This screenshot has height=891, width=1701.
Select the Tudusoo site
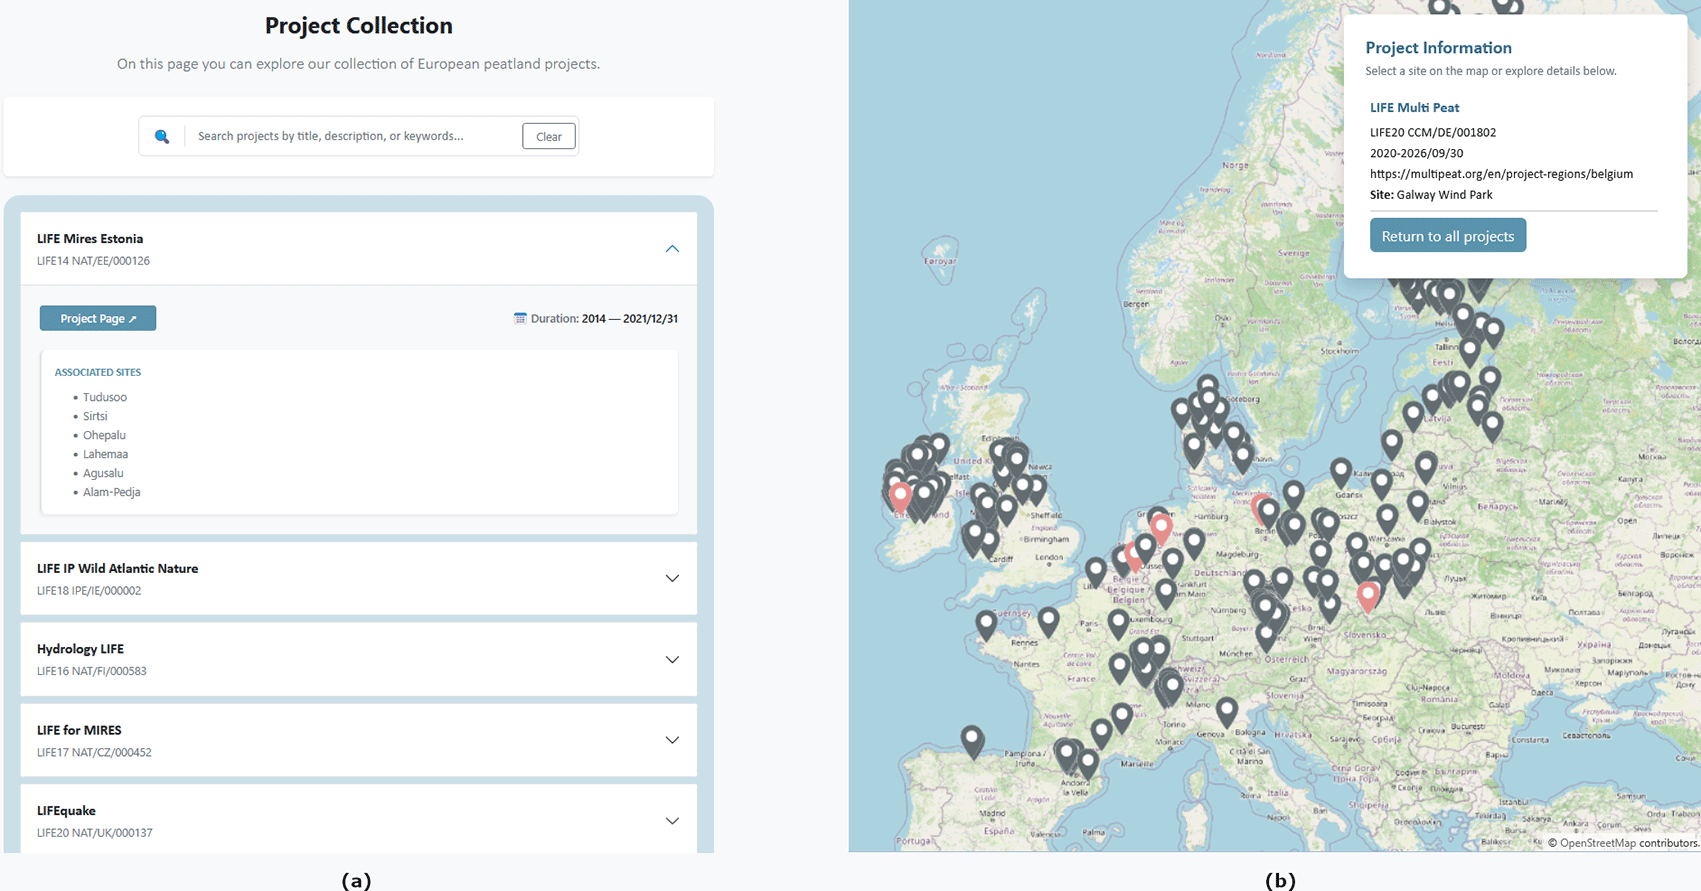[x=105, y=397]
